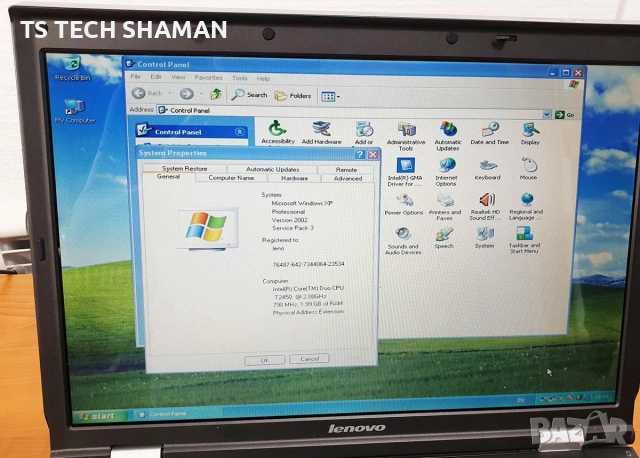Screen dimensions: 640x458
Task: Open the System icon in Control Panel
Action: tap(484, 238)
